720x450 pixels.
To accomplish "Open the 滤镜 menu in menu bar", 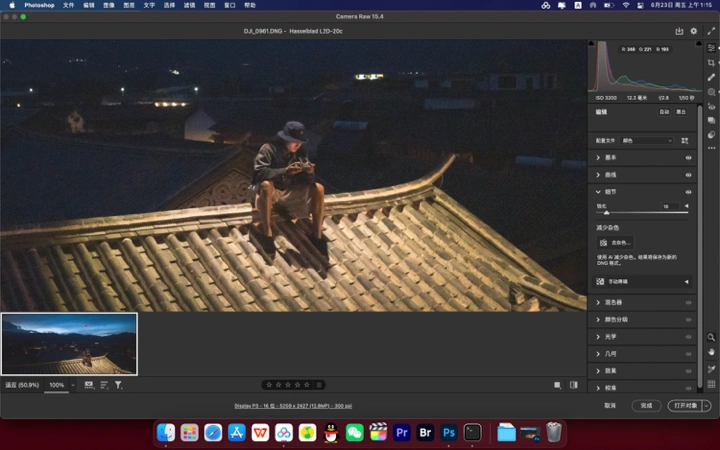I will (189, 5).
